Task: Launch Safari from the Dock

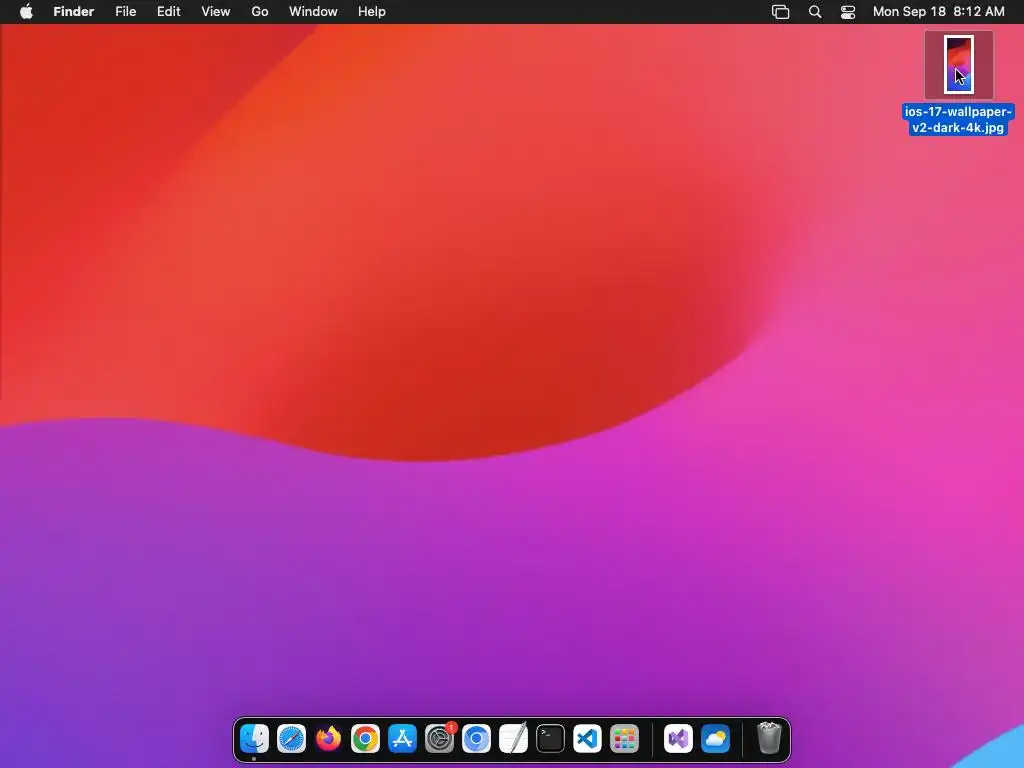Action: pyautogui.click(x=291, y=739)
